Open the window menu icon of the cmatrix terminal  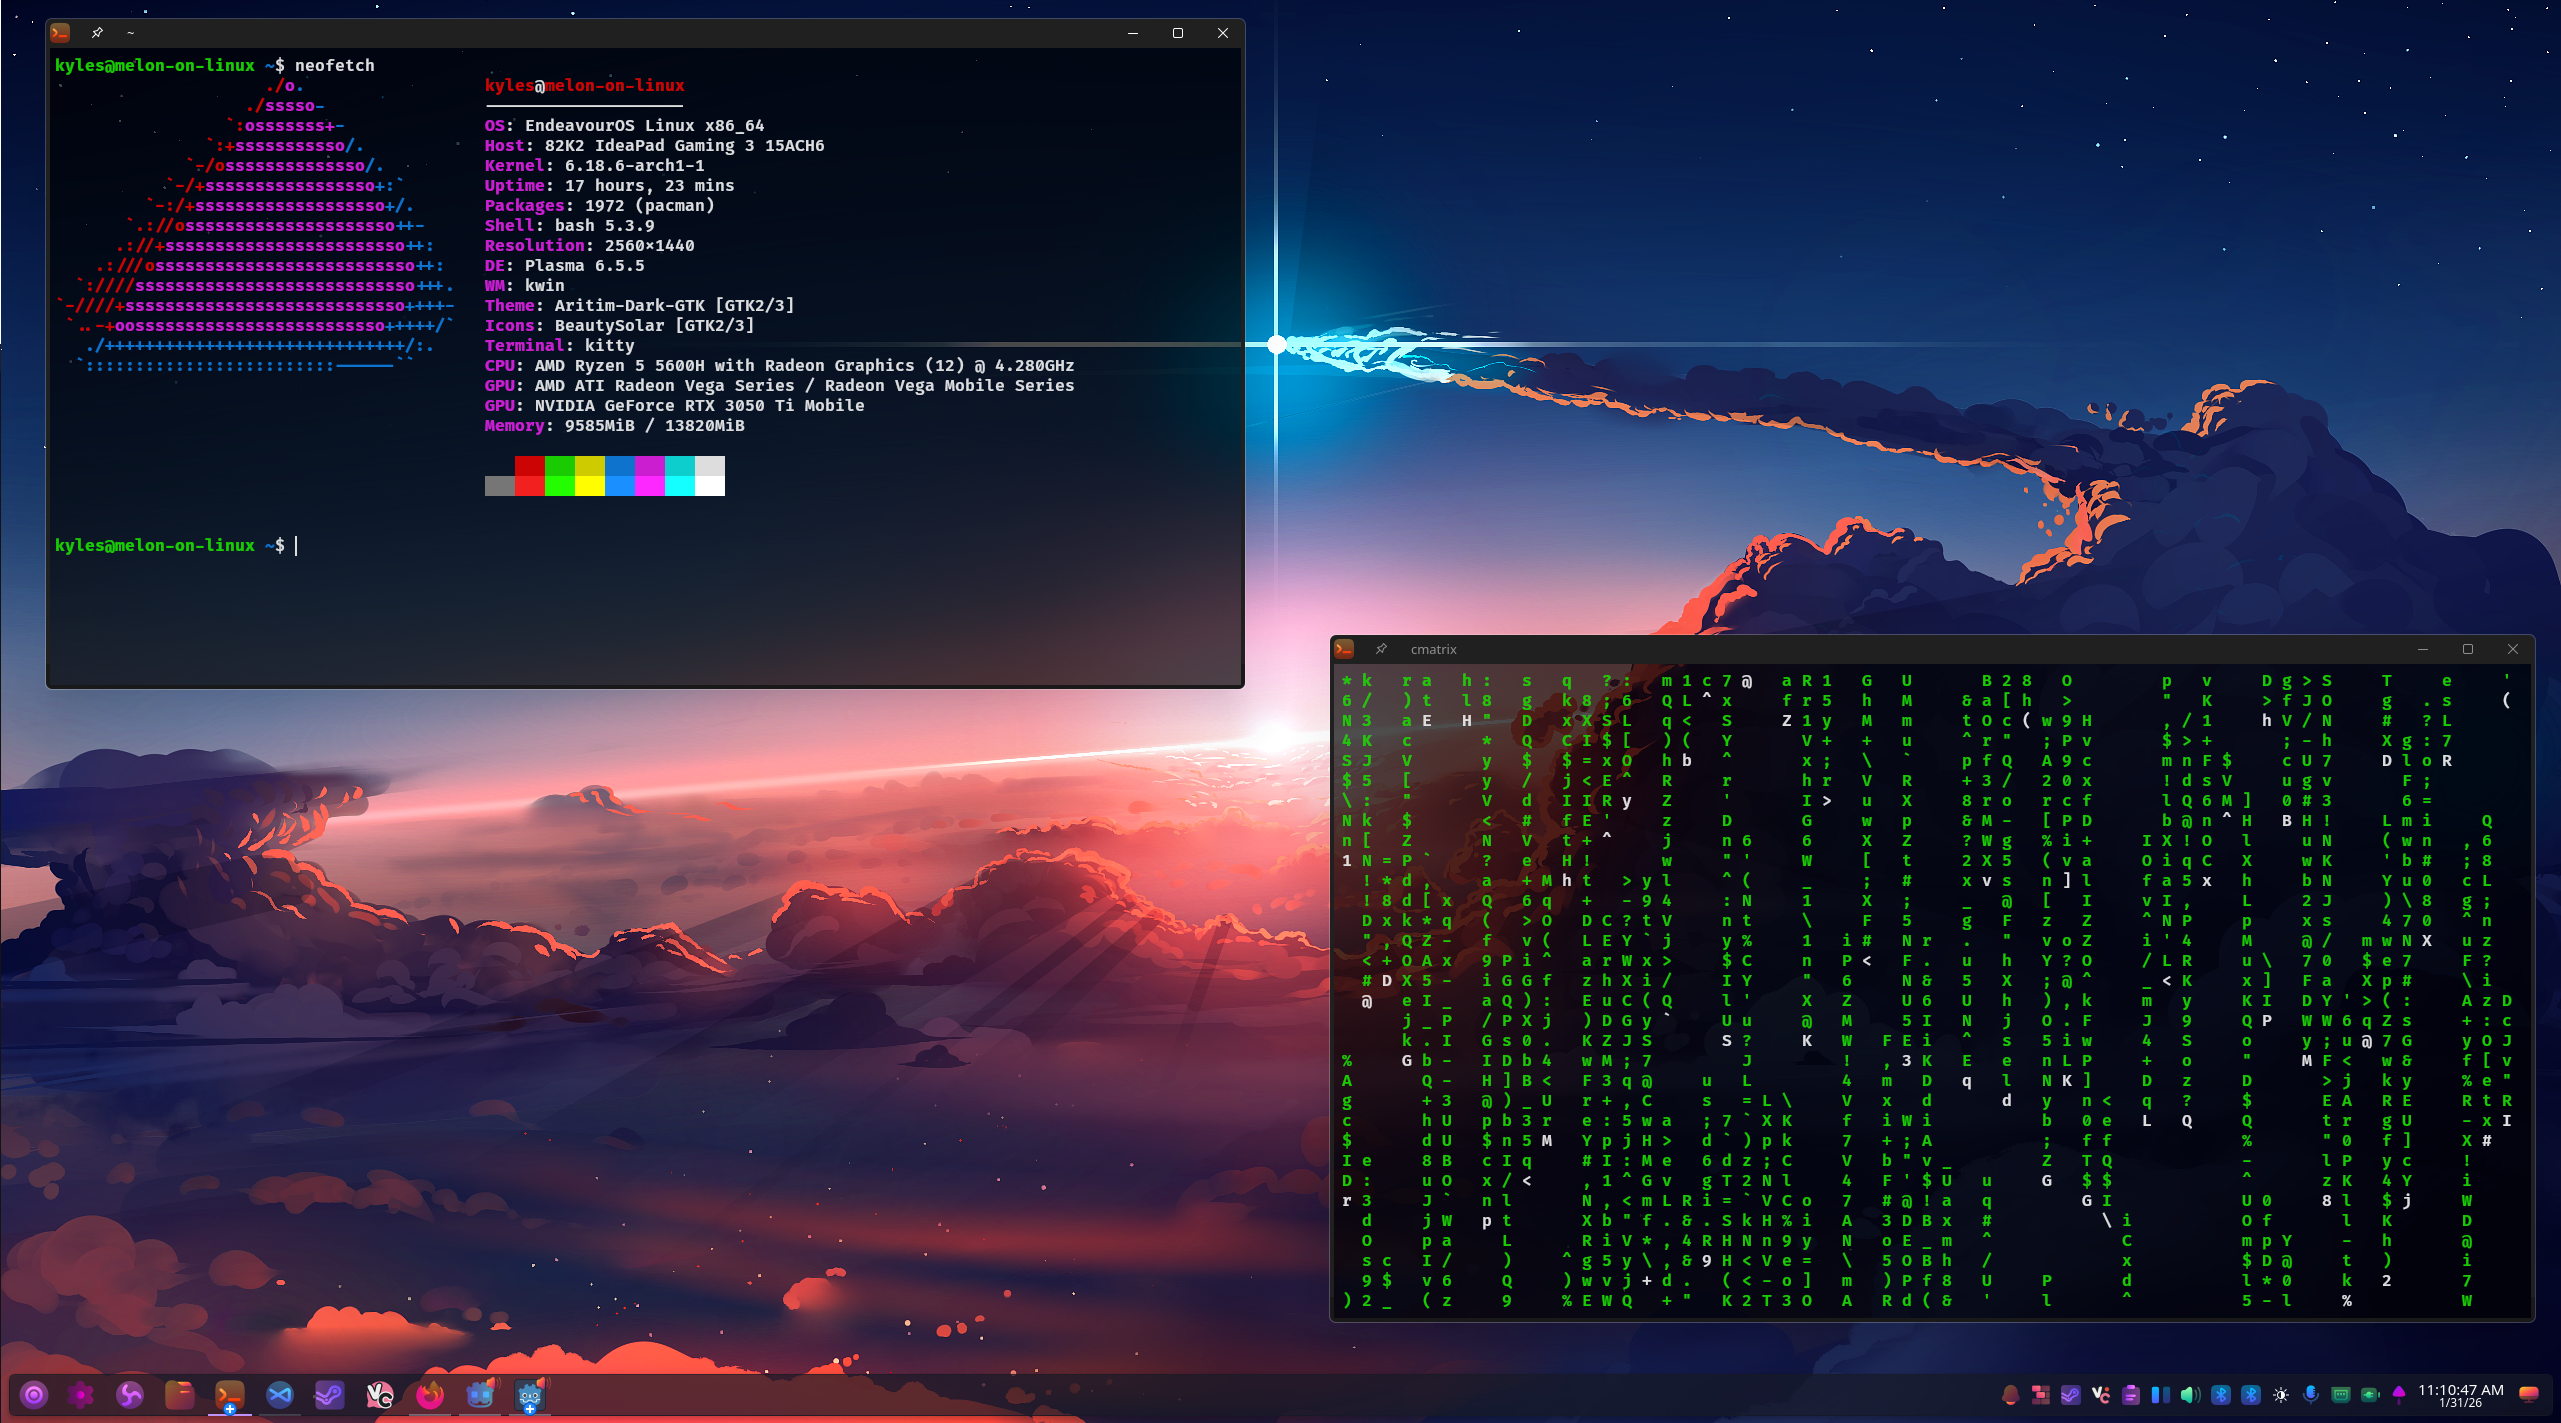[1345, 649]
